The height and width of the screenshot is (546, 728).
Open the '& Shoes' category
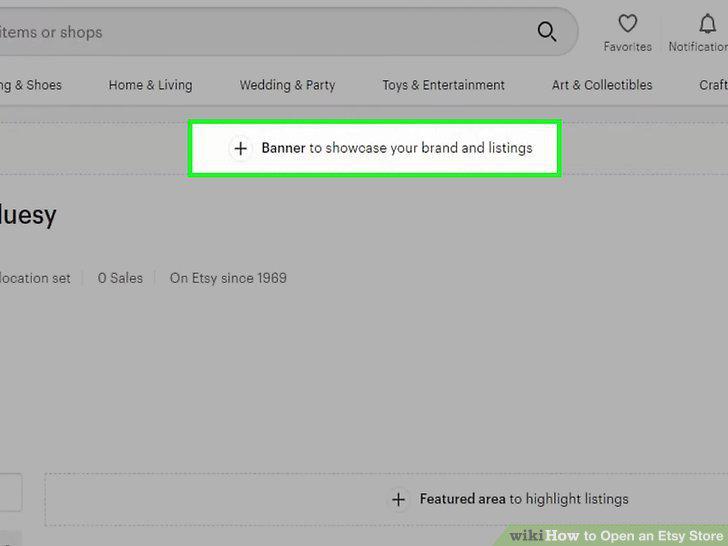(31, 85)
